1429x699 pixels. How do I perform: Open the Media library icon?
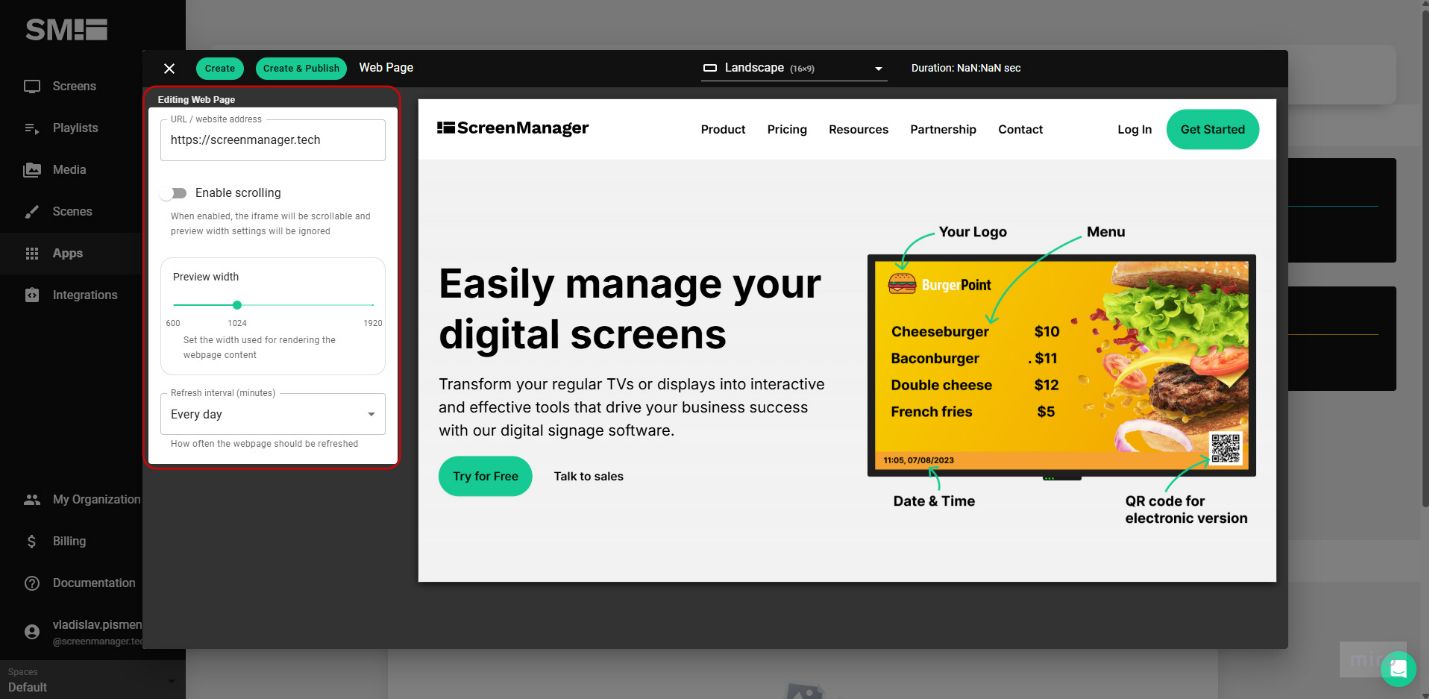[33, 170]
